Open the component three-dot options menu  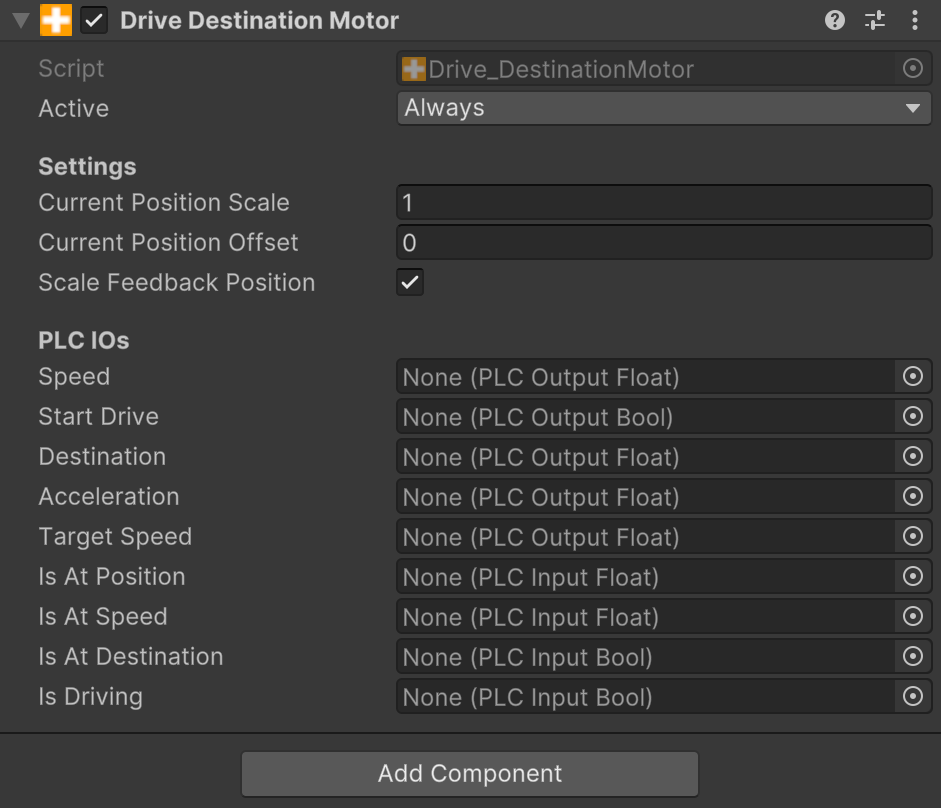pos(915,21)
